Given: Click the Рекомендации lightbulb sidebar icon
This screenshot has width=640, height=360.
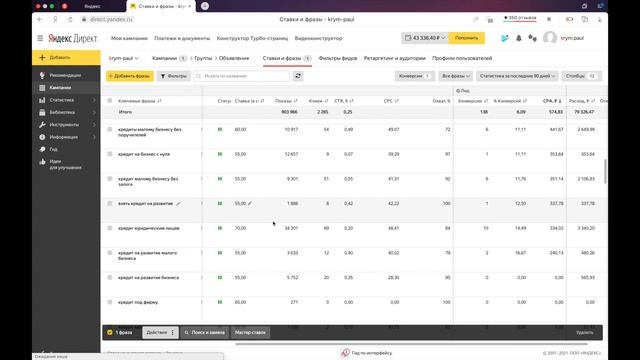Looking at the screenshot, I should [42, 75].
